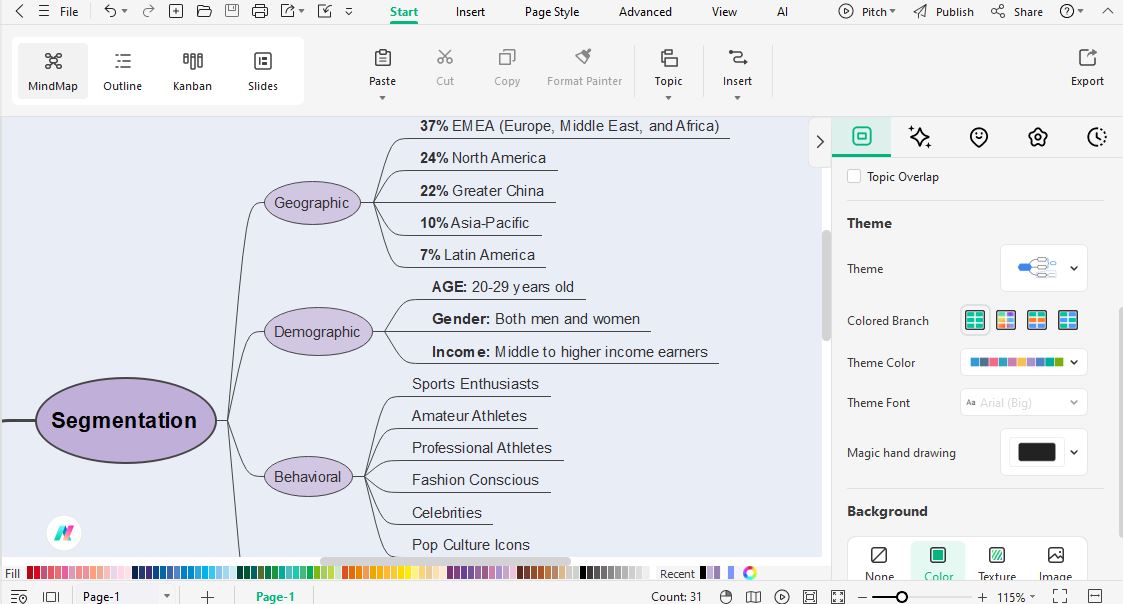Click the Share button

[1016, 11]
